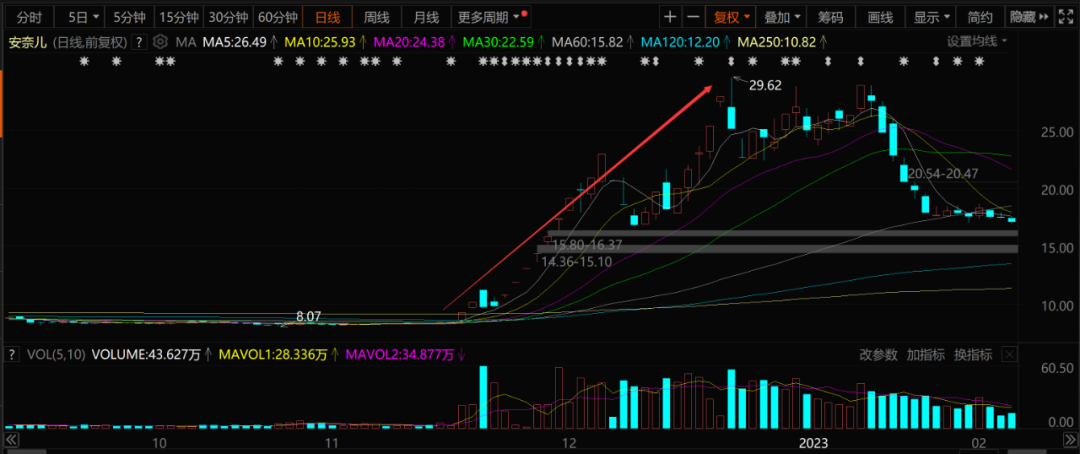
Task: Open the 设置均线 dropdown
Action: click(977, 41)
